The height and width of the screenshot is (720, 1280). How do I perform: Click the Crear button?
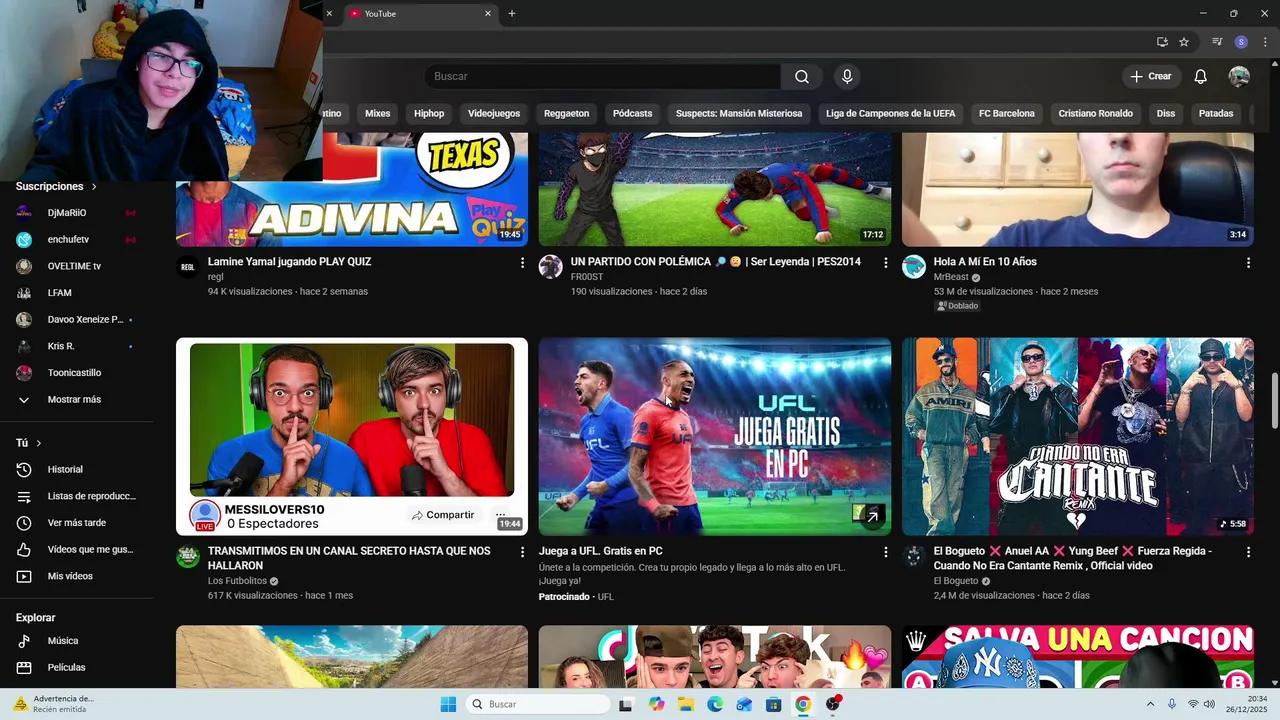pyautogui.click(x=1151, y=77)
